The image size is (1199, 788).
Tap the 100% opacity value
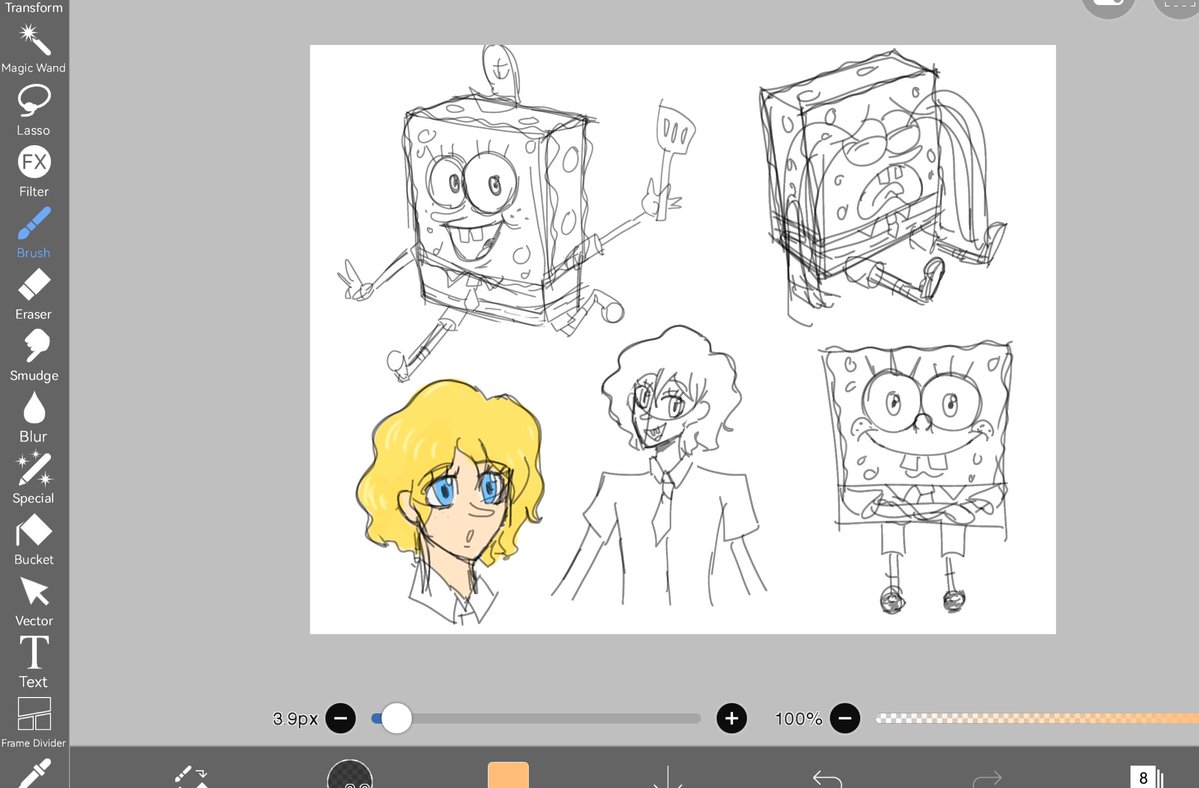point(798,718)
